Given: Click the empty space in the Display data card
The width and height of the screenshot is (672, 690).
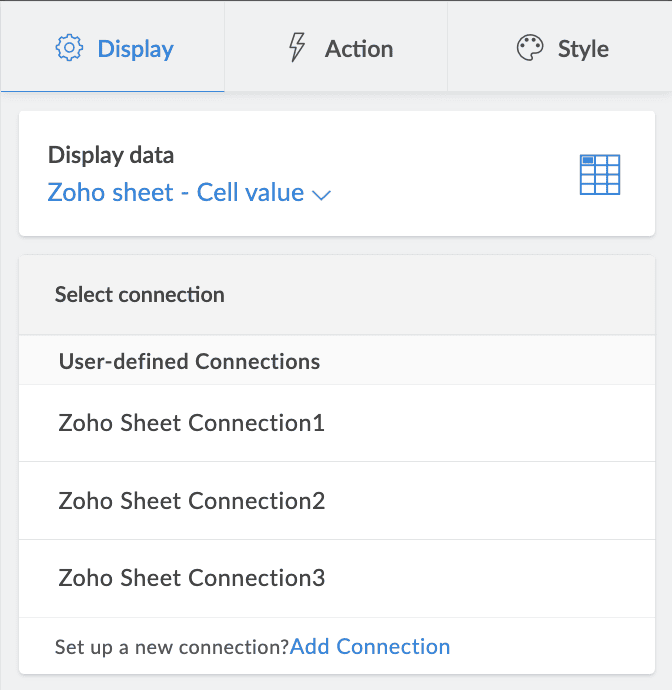Looking at the screenshot, I should pos(450,175).
